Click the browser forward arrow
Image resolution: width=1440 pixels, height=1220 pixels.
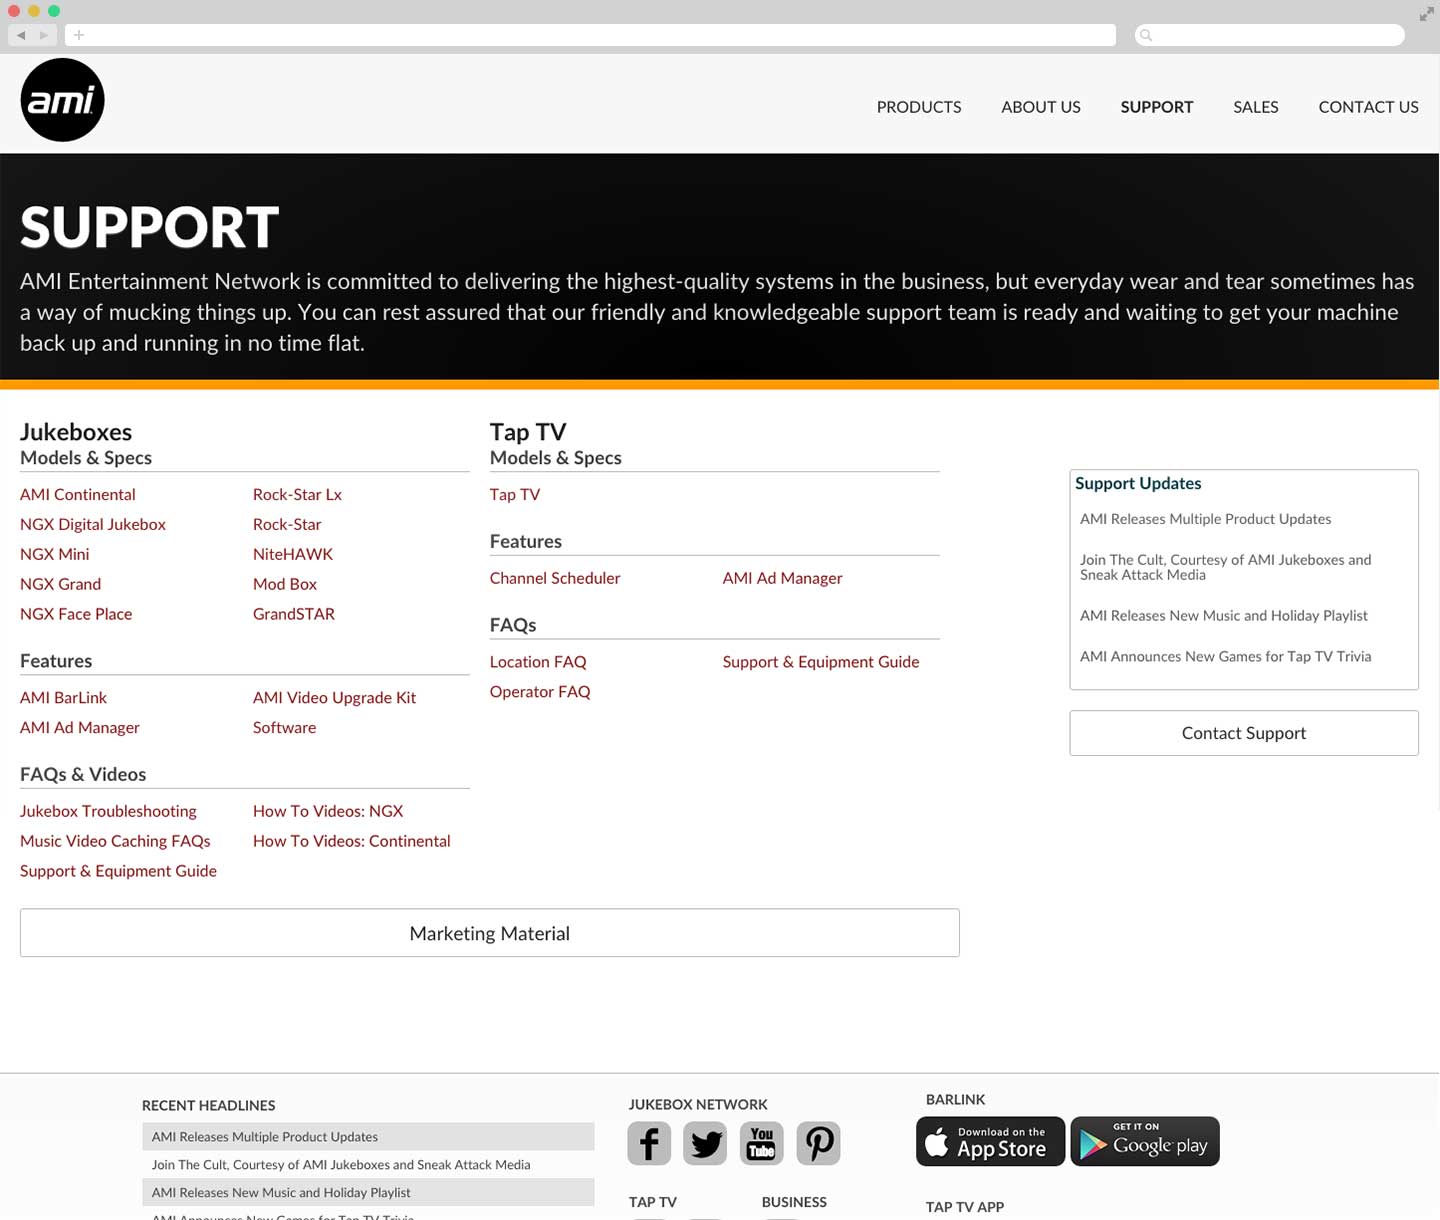(44, 35)
